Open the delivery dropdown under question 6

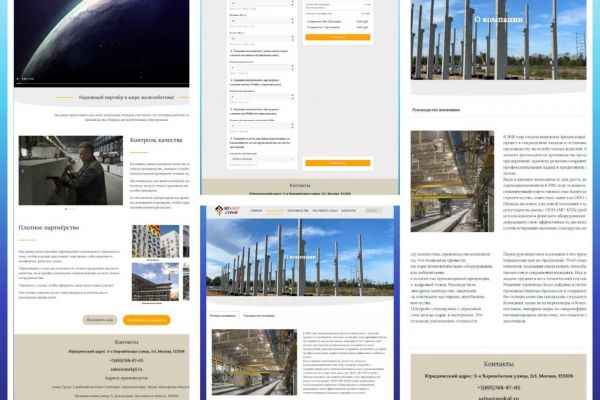pos(262,159)
